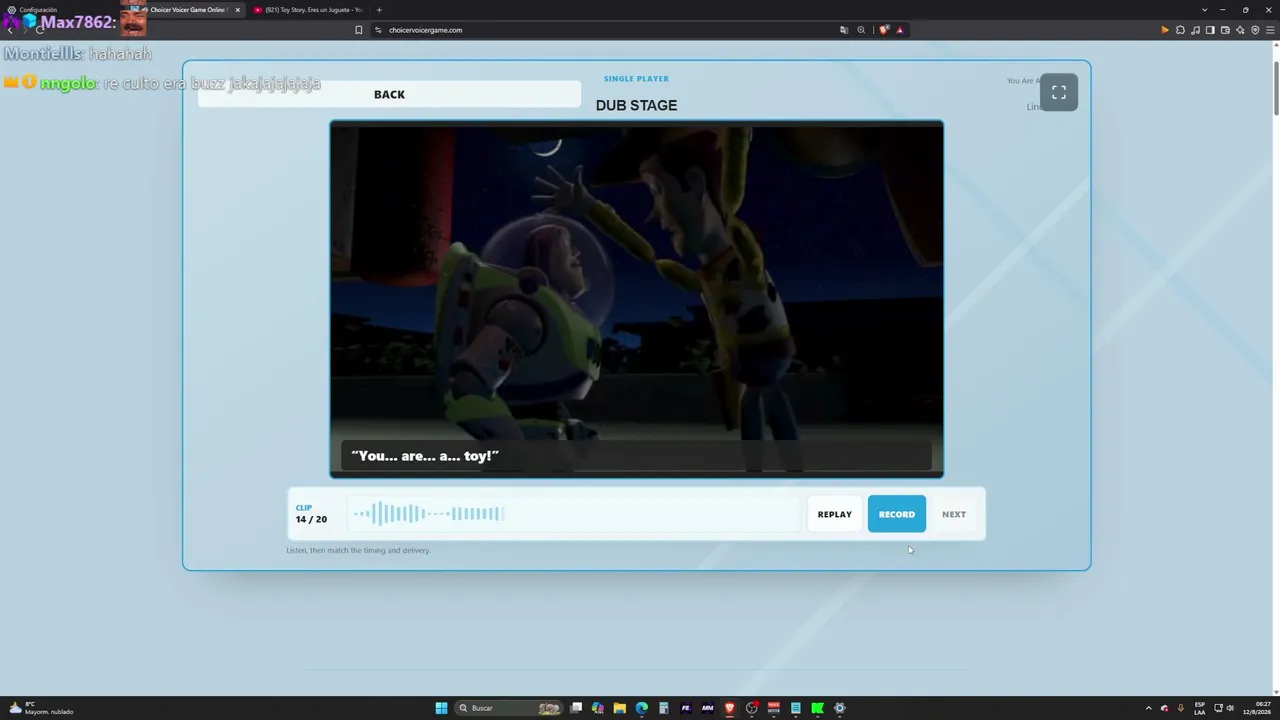This screenshot has width=1280, height=720.
Task: Open the Brave Shields icon
Action: click(883, 30)
